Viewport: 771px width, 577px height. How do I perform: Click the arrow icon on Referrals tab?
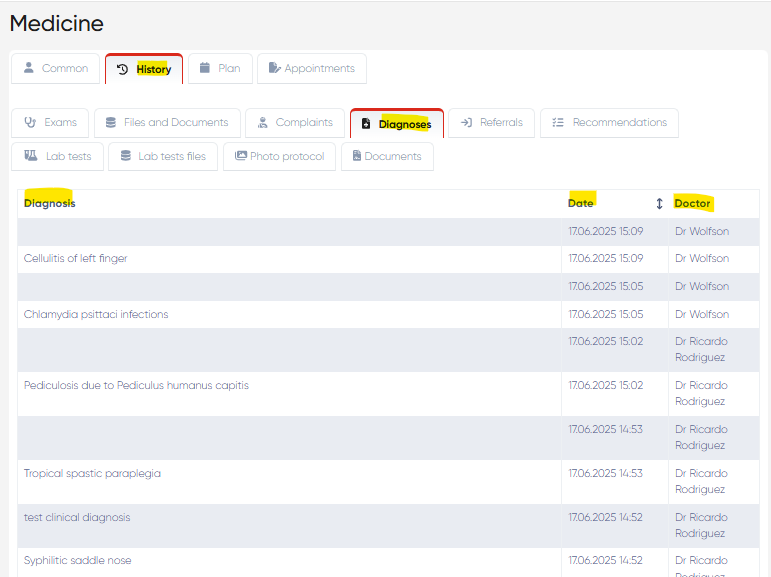(466, 123)
